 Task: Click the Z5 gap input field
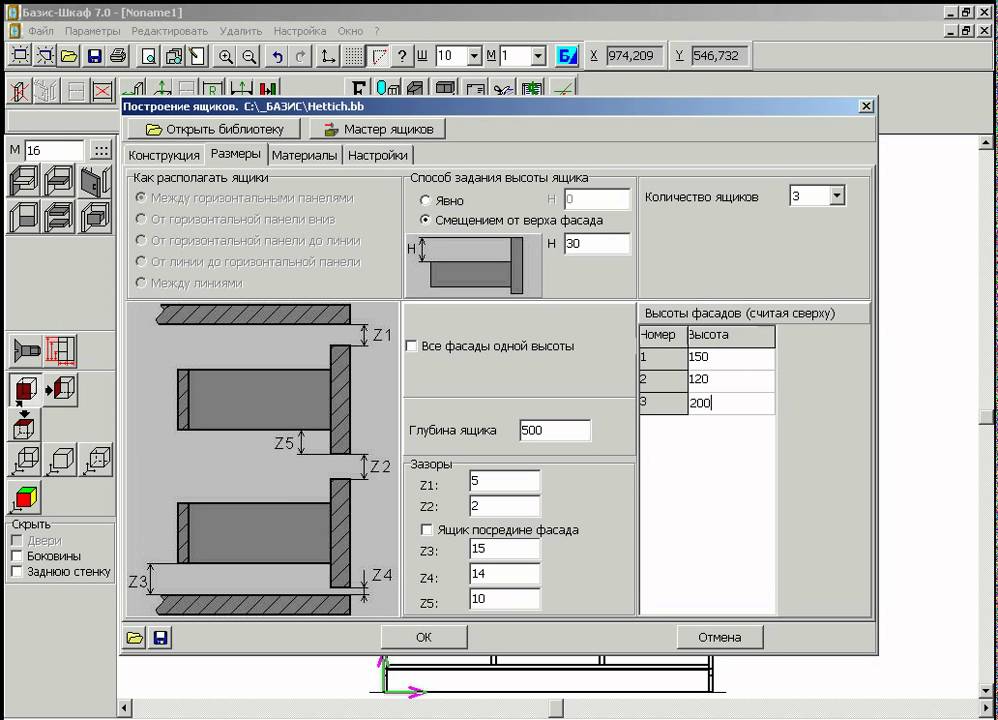(x=505, y=598)
